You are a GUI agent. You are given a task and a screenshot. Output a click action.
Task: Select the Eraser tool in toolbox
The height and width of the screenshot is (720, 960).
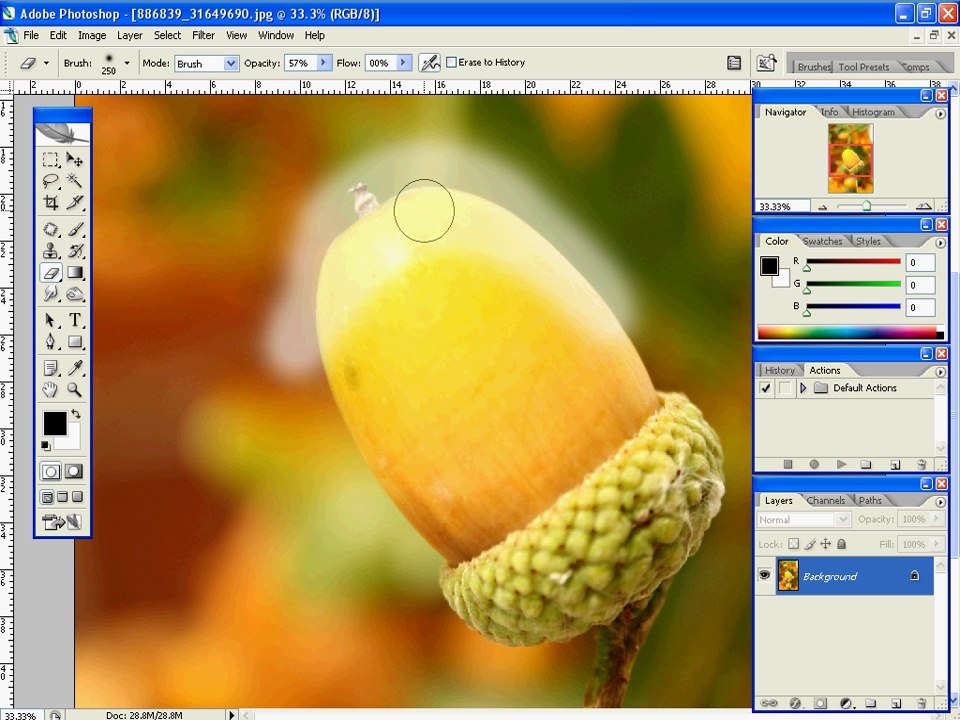pos(51,272)
